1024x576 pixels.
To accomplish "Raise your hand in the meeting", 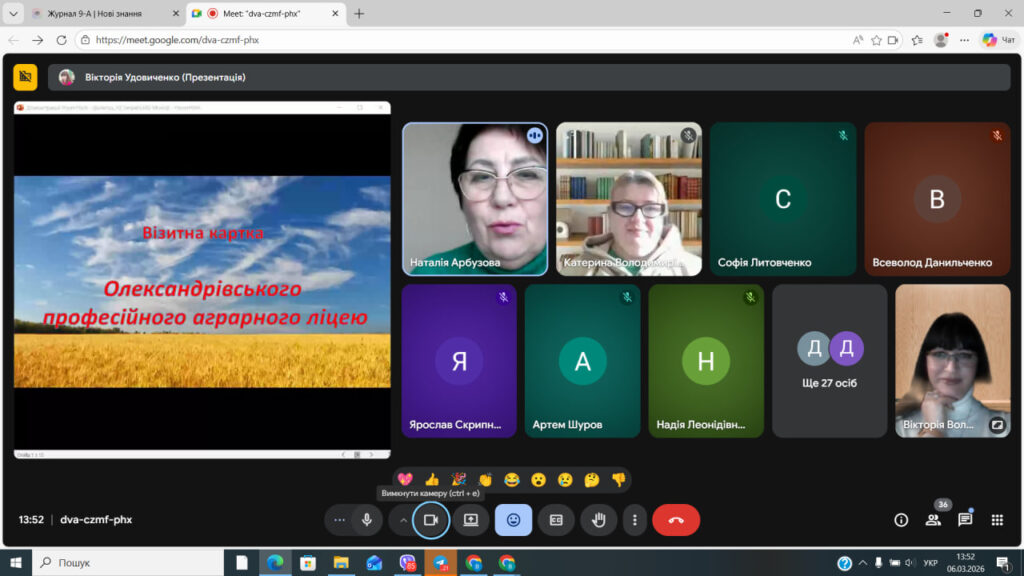I will (x=598, y=520).
